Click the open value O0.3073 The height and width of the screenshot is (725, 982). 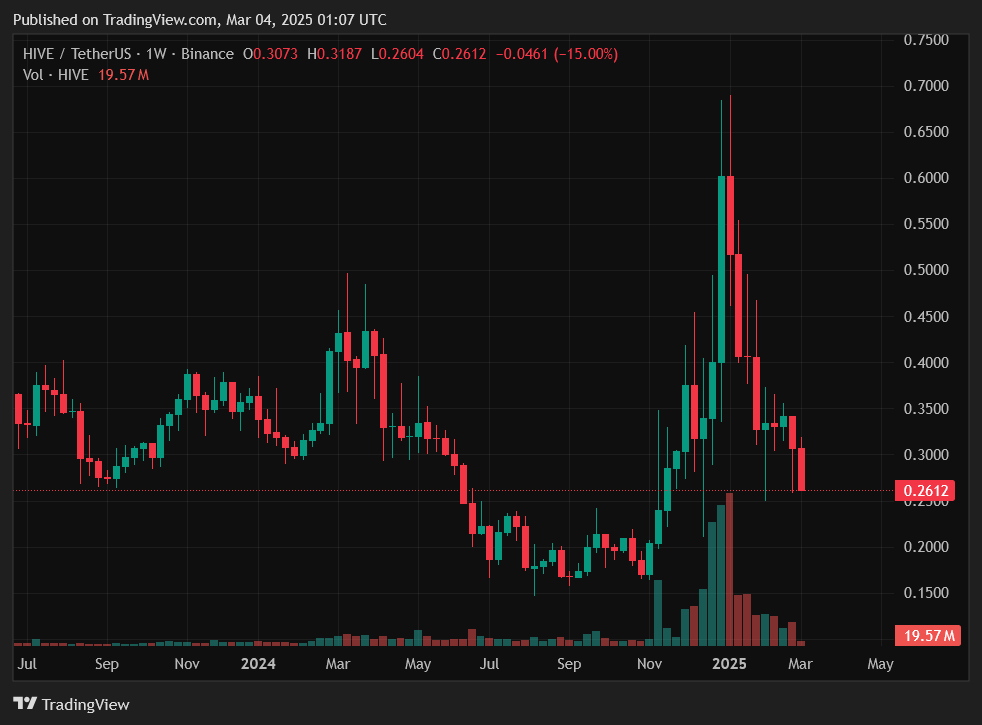(271, 54)
